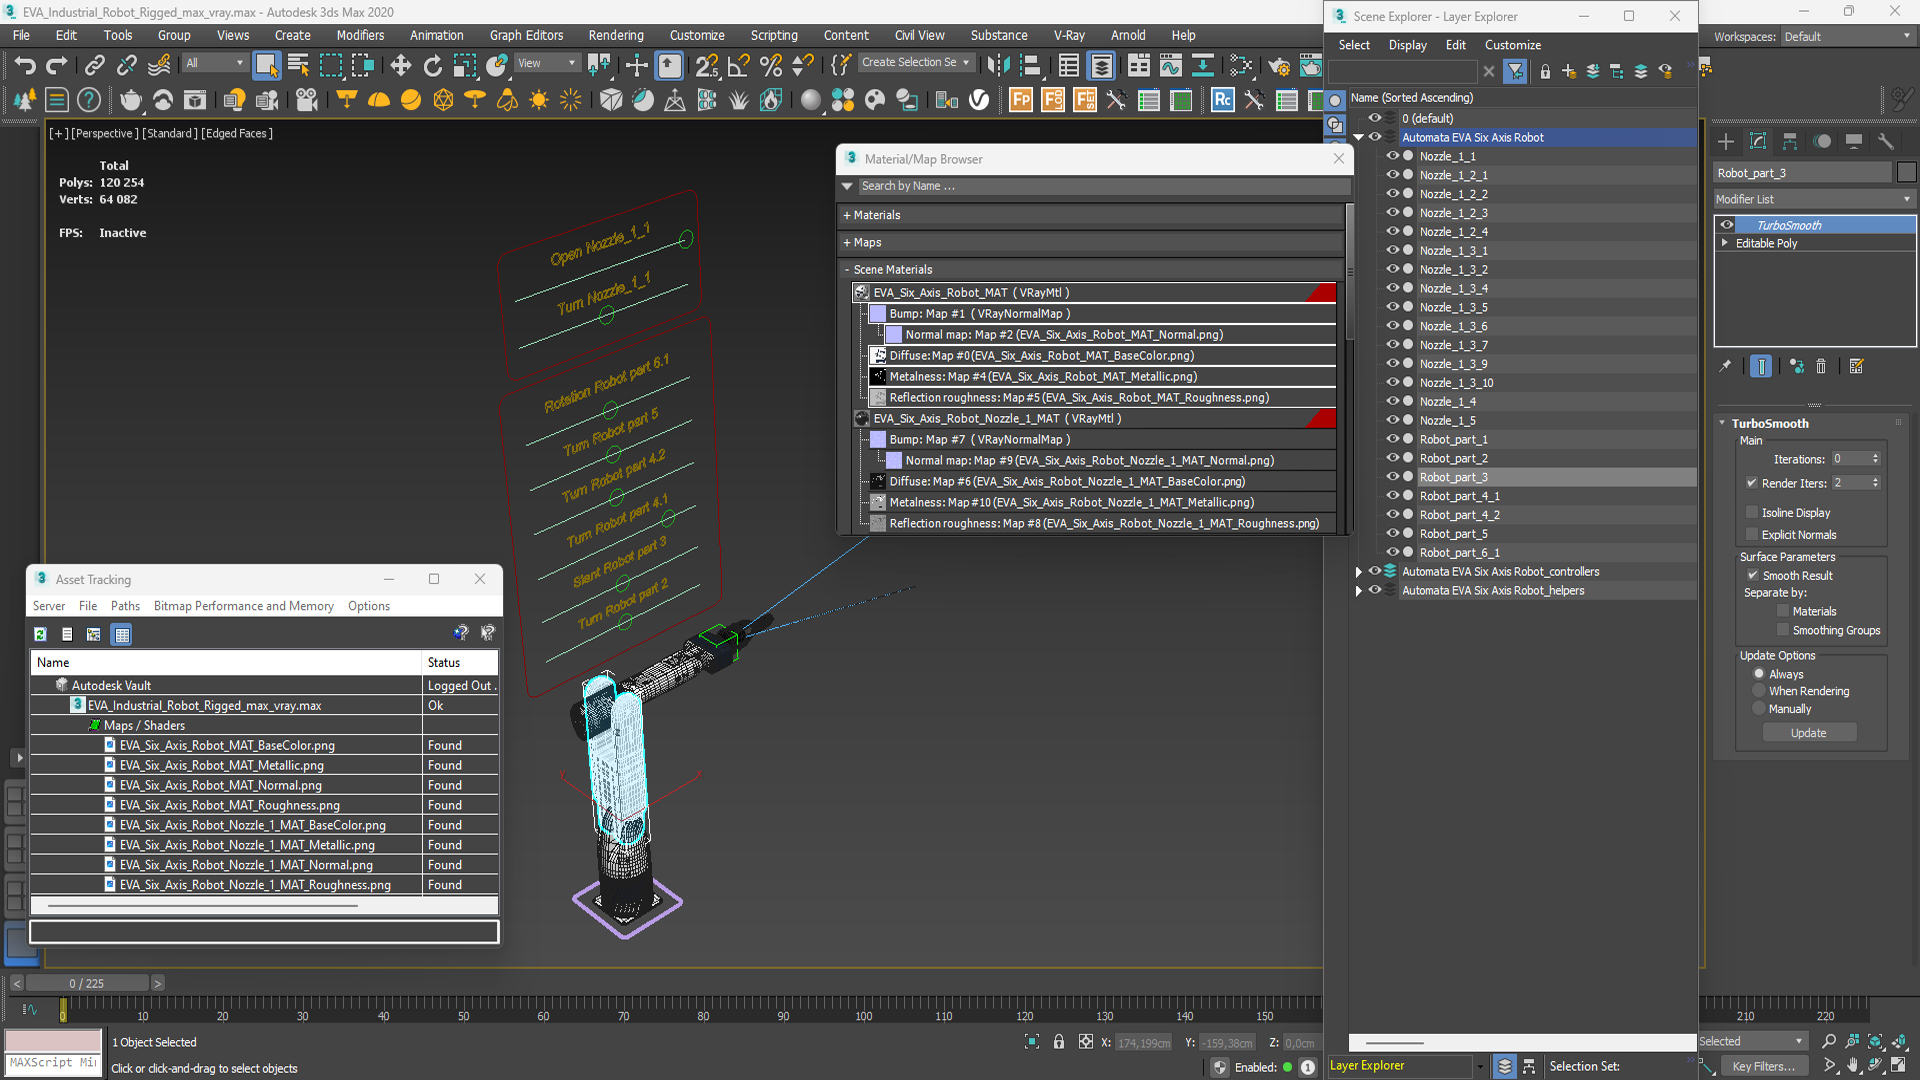Click the Asset Tracking bitmap performance icon
The width and height of the screenshot is (1920, 1080).
[94, 634]
